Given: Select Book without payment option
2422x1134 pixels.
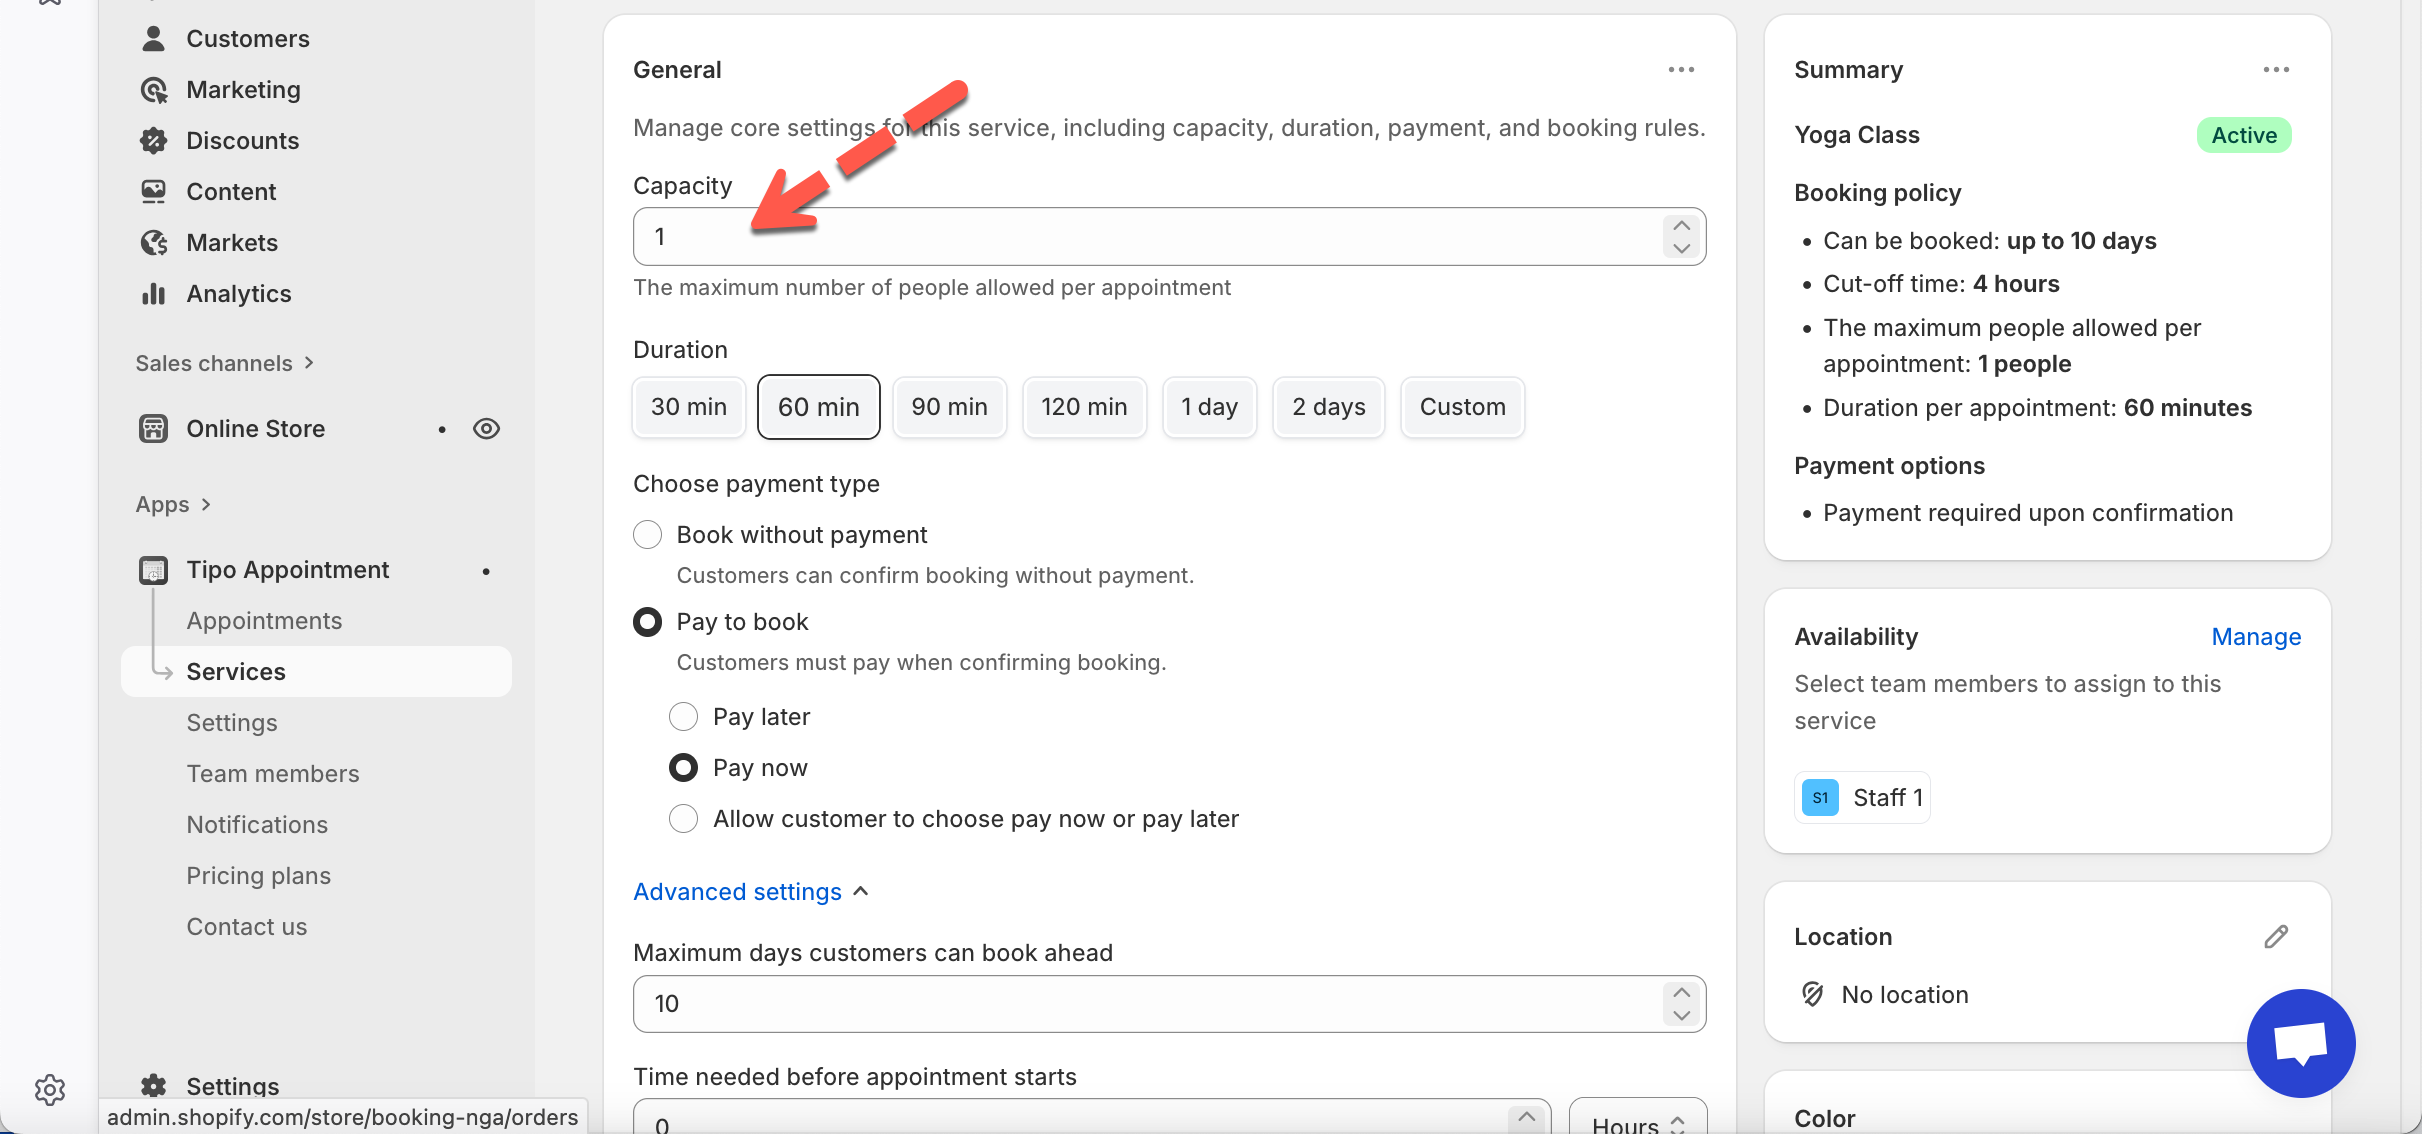Looking at the screenshot, I should (648, 535).
